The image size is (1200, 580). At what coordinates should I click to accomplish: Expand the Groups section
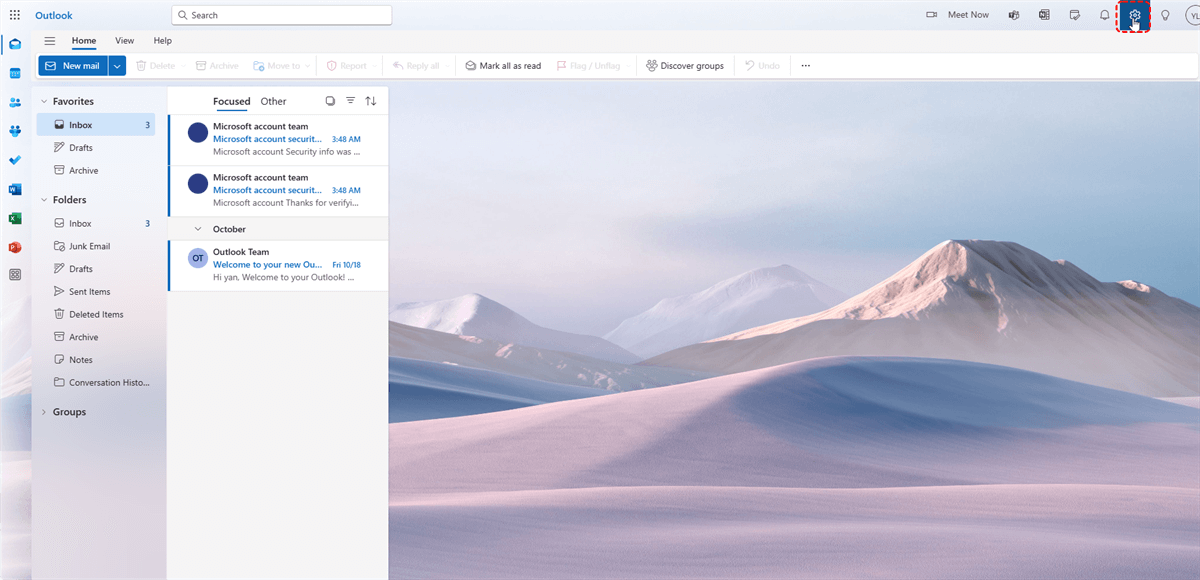[44, 412]
